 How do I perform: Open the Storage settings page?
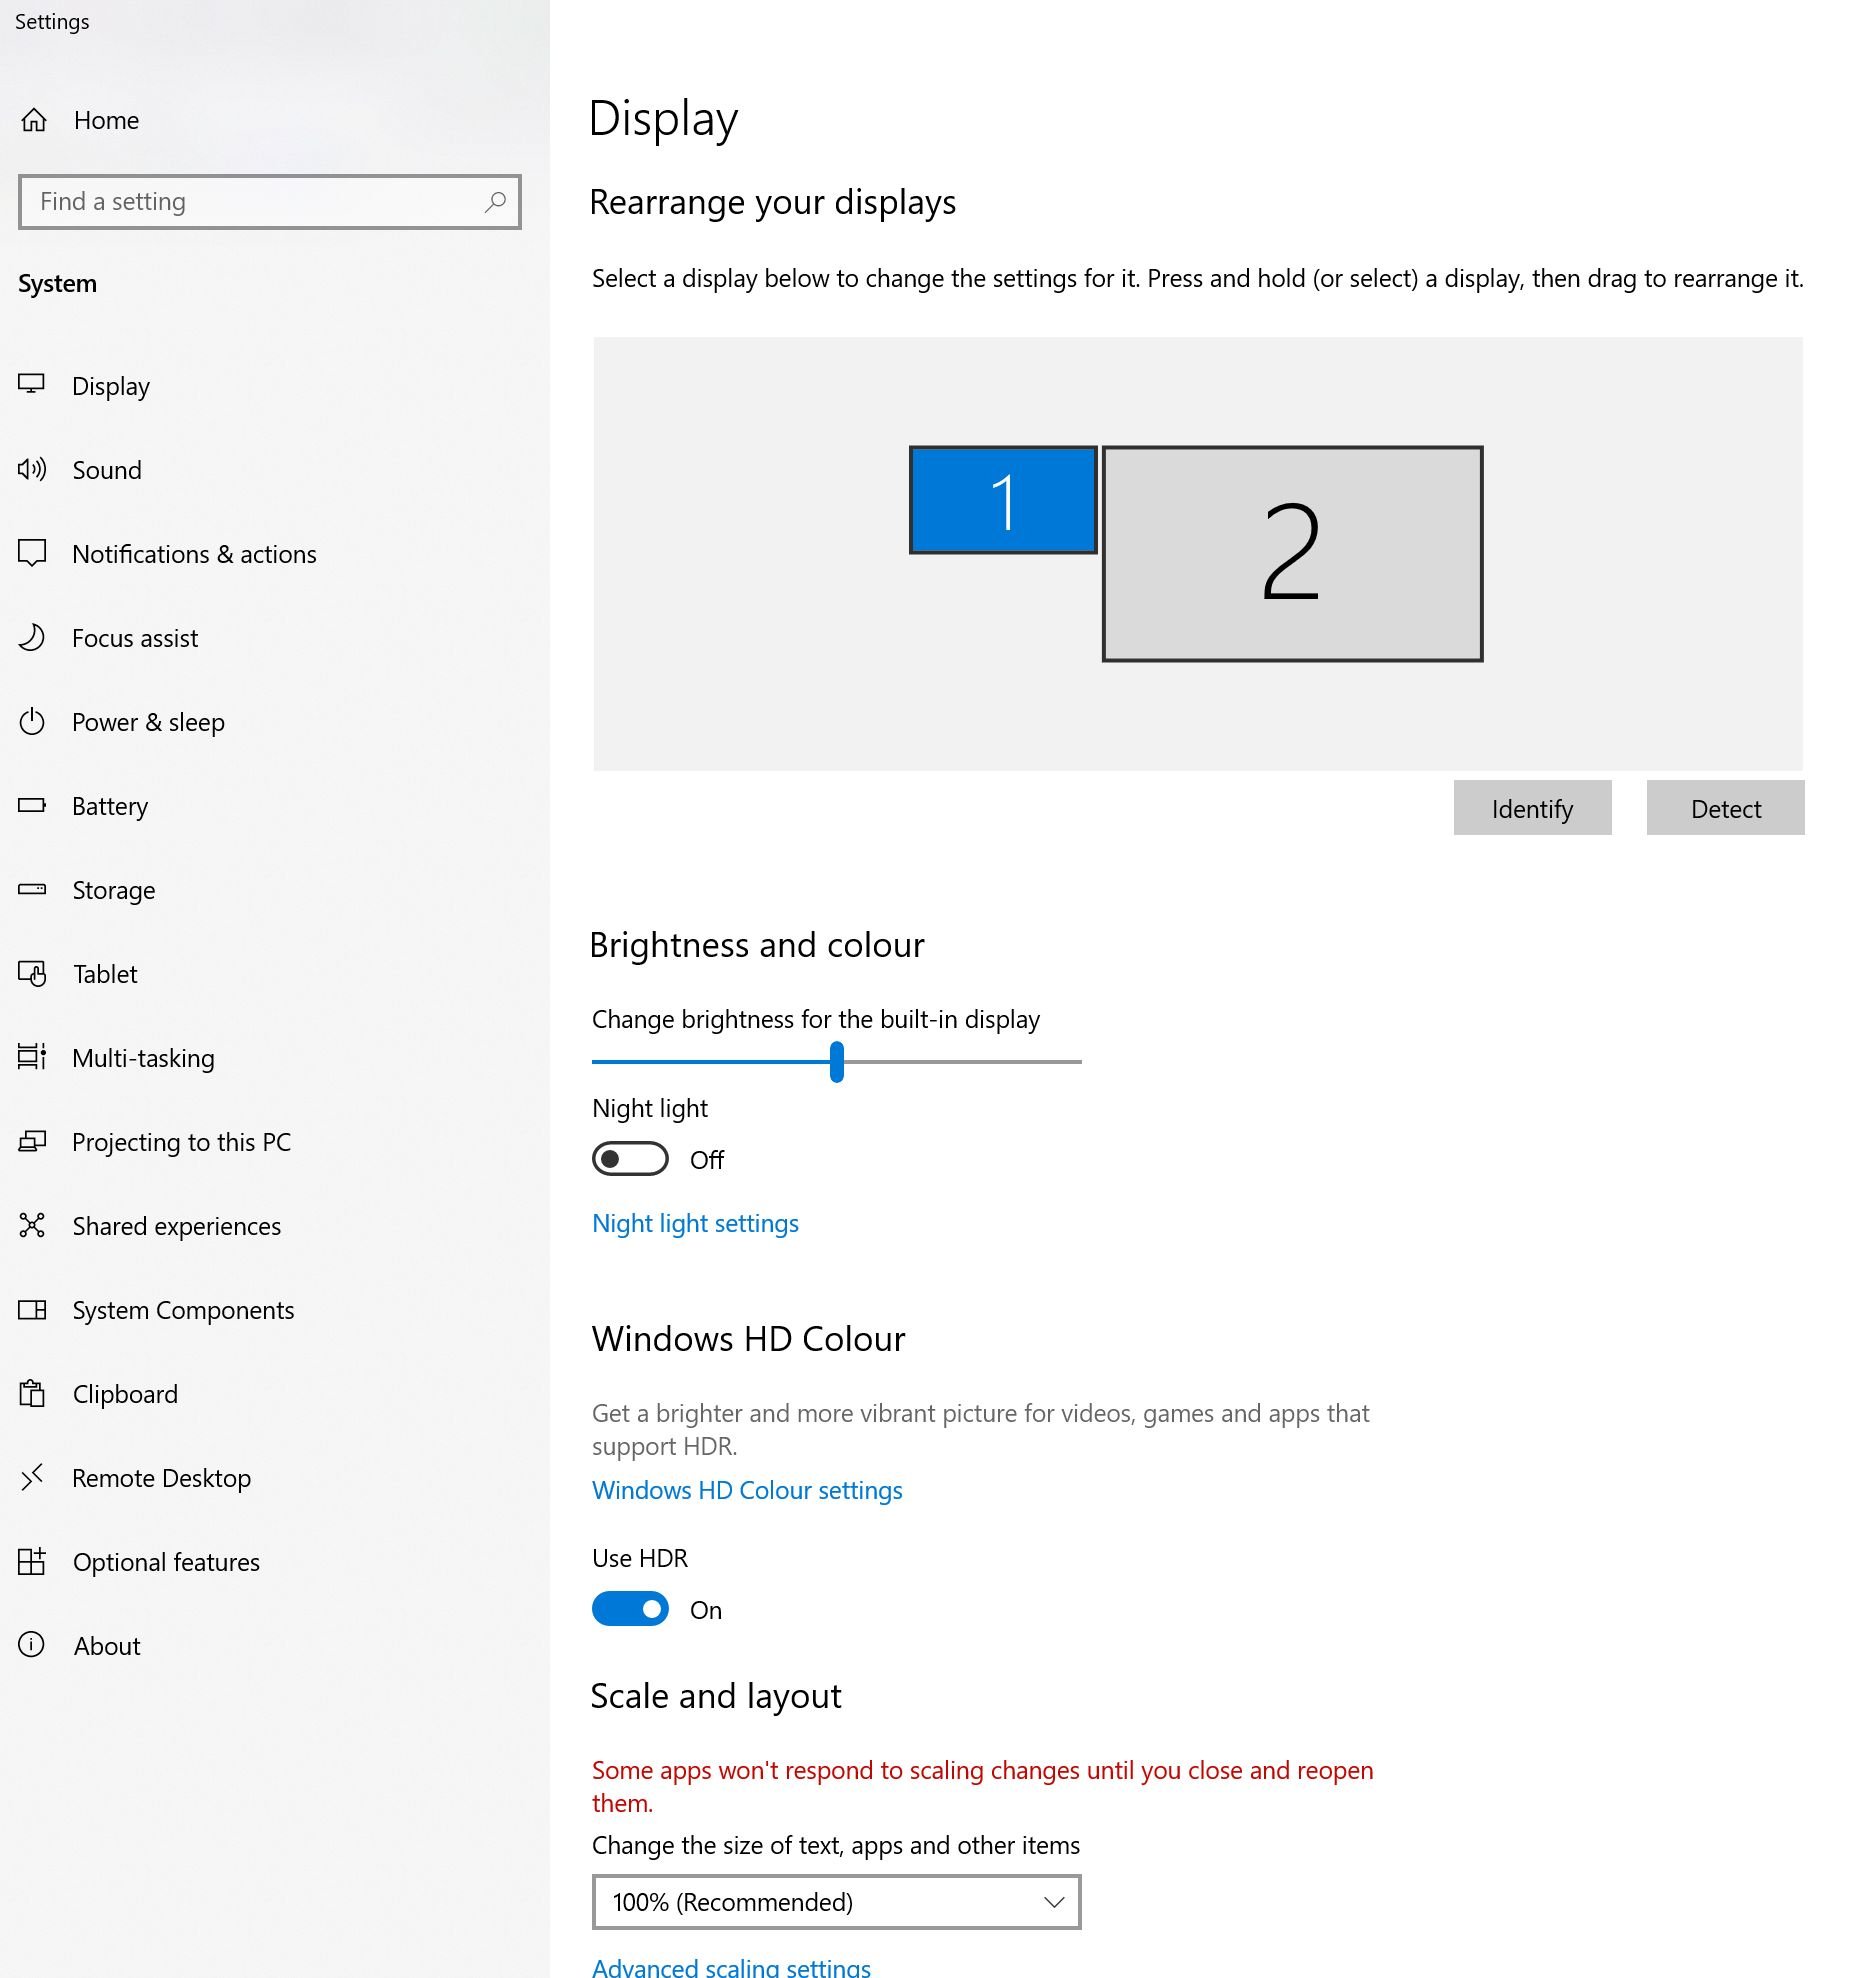(x=113, y=890)
